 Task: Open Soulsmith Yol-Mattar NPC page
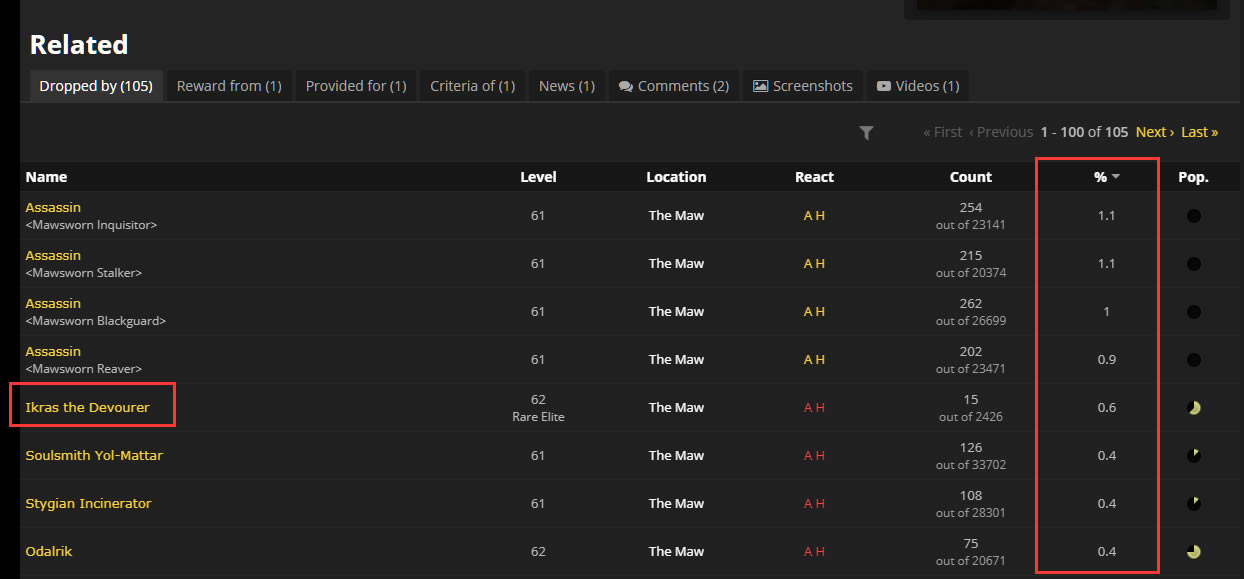tap(94, 456)
